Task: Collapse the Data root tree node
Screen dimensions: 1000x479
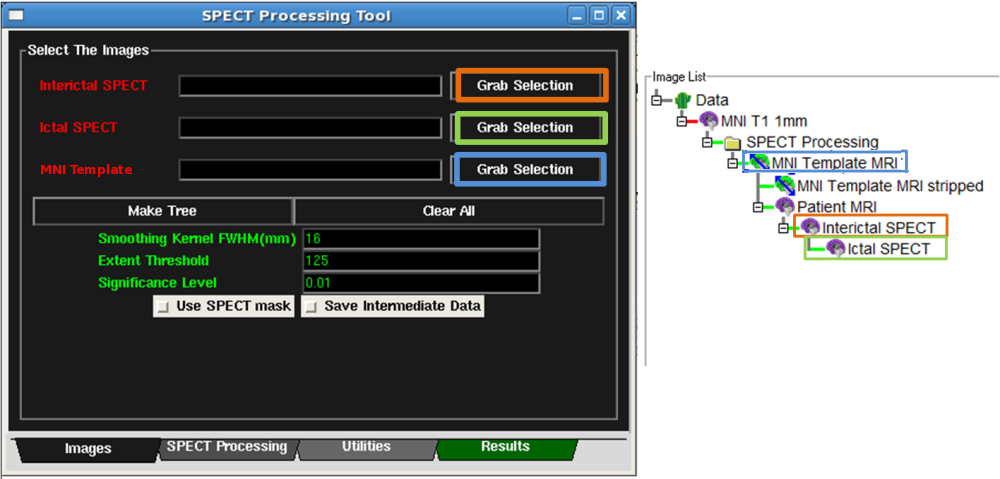Action: click(x=657, y=100)
